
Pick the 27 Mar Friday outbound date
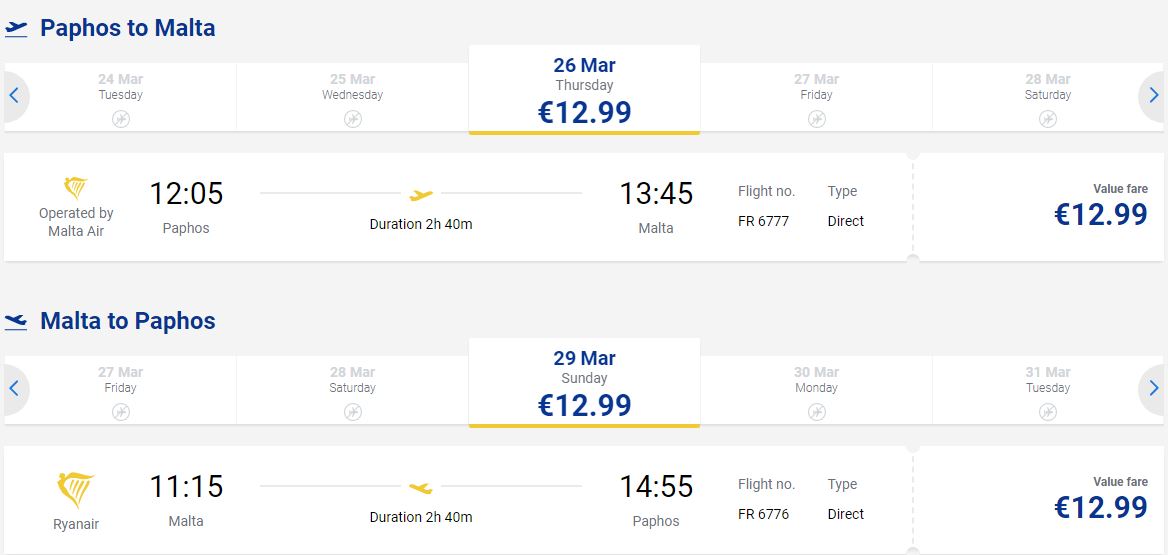click(816, 96)
